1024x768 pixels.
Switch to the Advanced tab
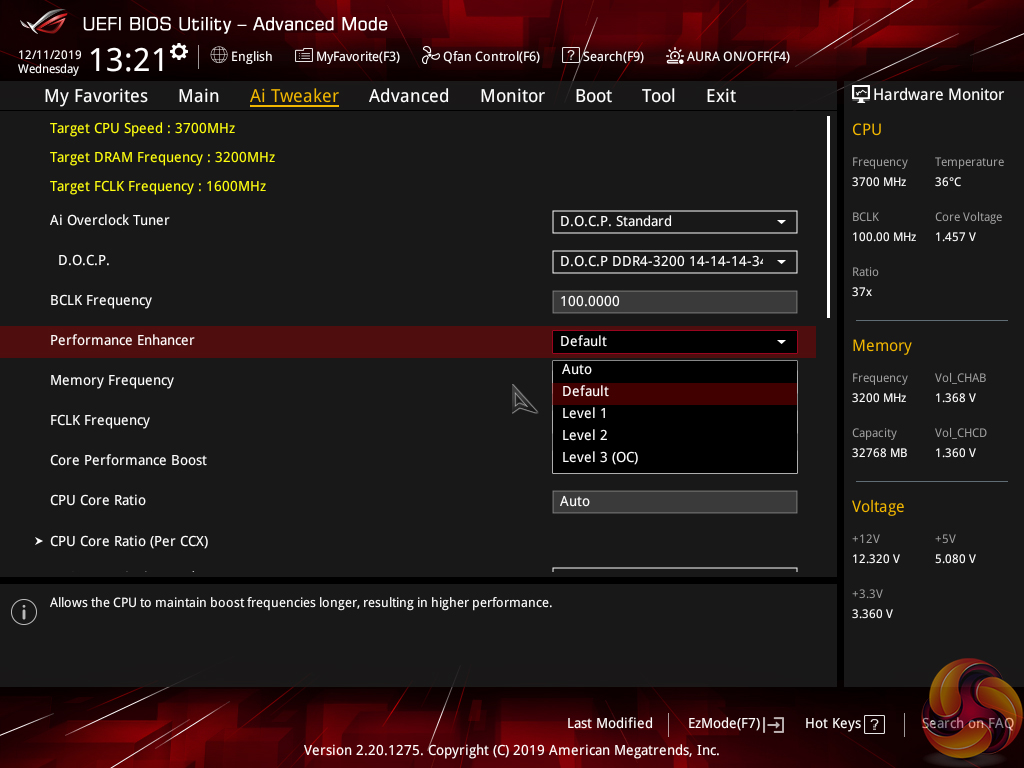[408, 96]
